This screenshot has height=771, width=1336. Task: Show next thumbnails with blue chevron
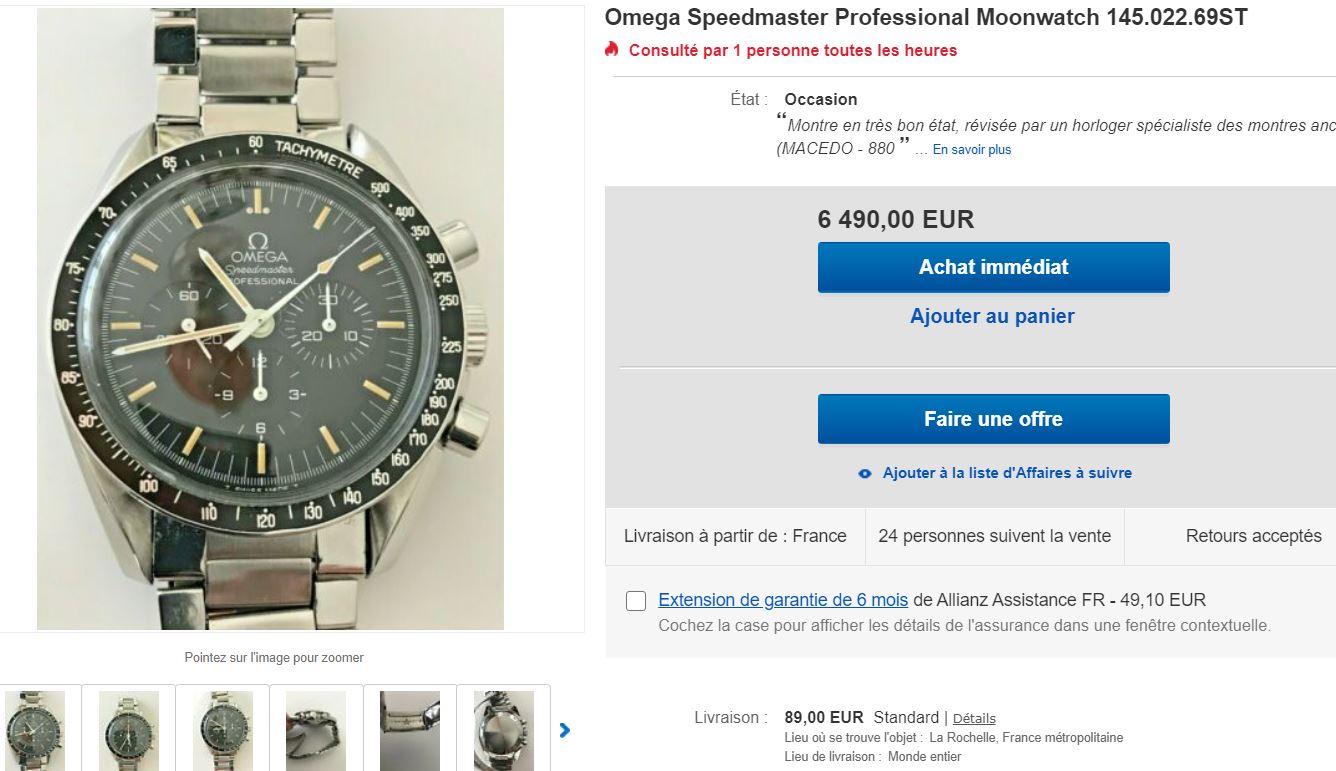coord(565,730)
